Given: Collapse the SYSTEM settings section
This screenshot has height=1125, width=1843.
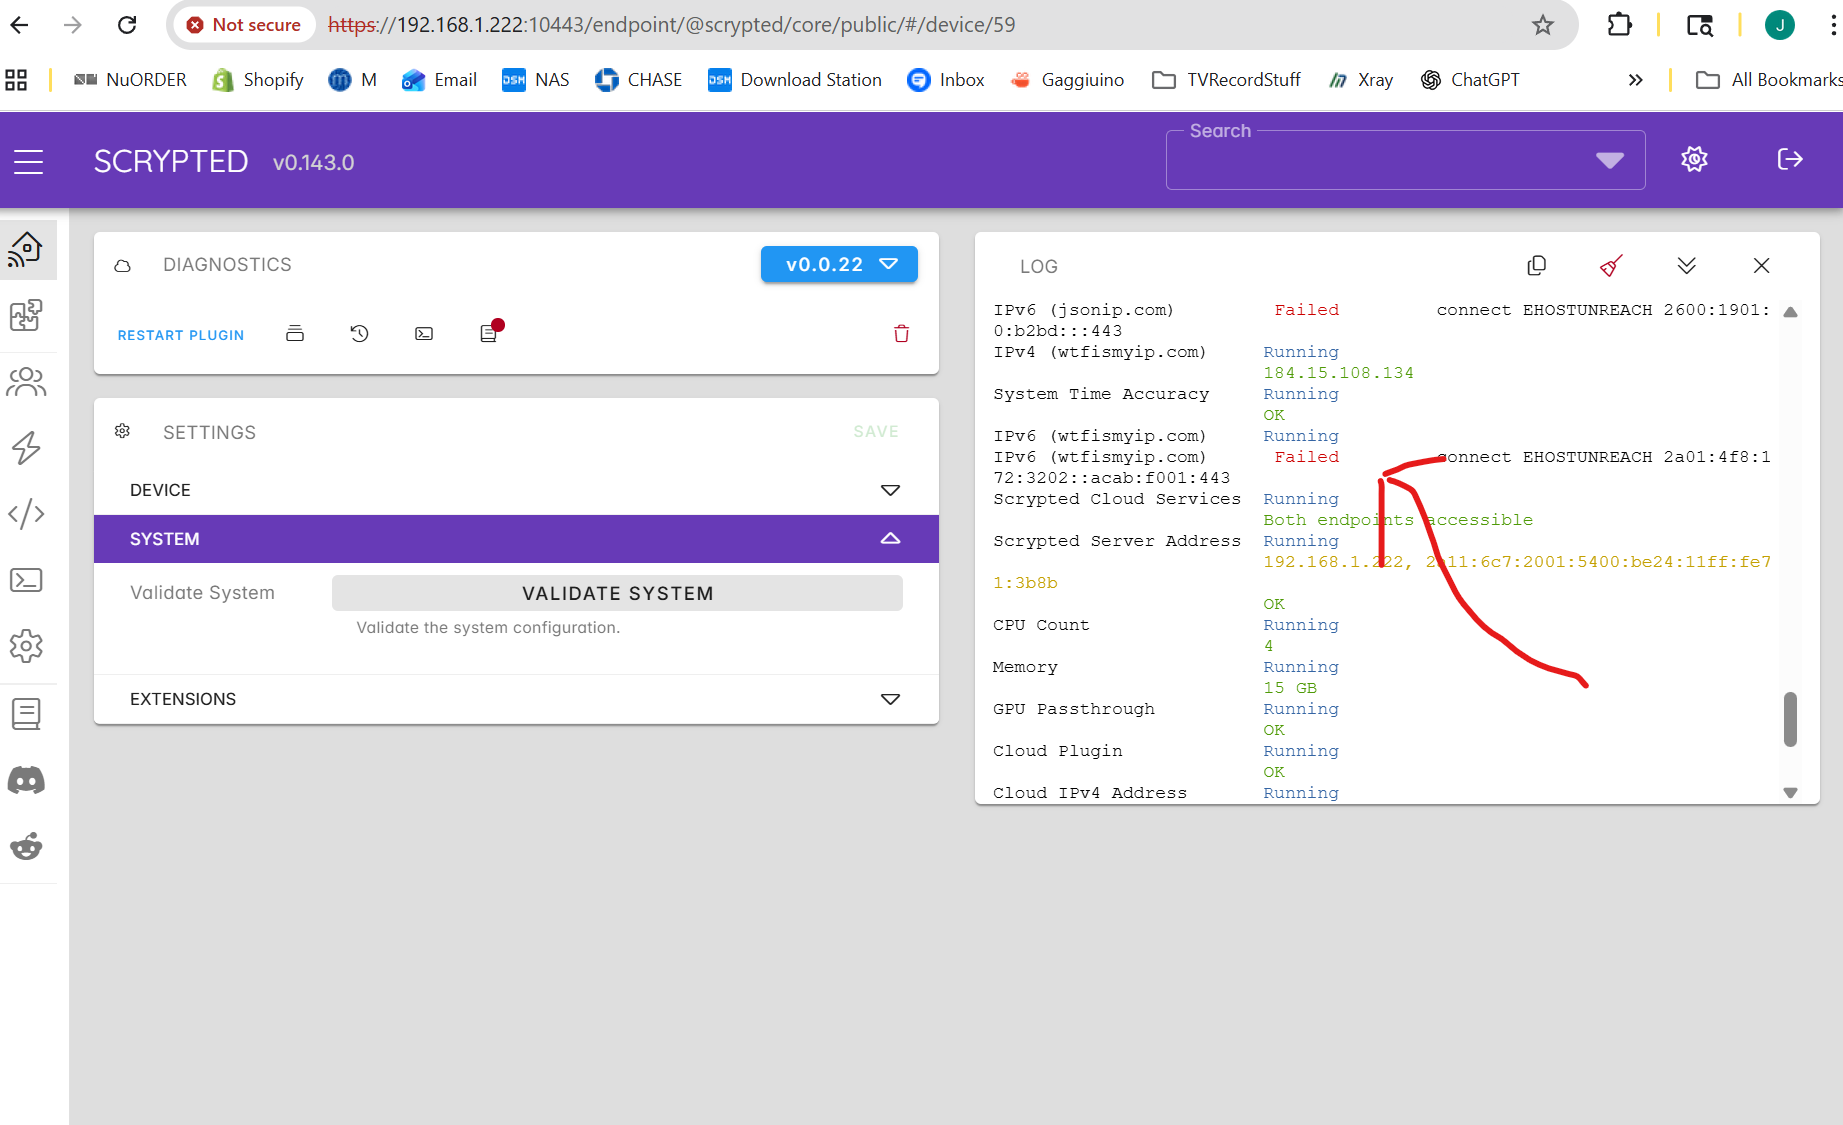Looking at the screenshot, I should point(889,538).
